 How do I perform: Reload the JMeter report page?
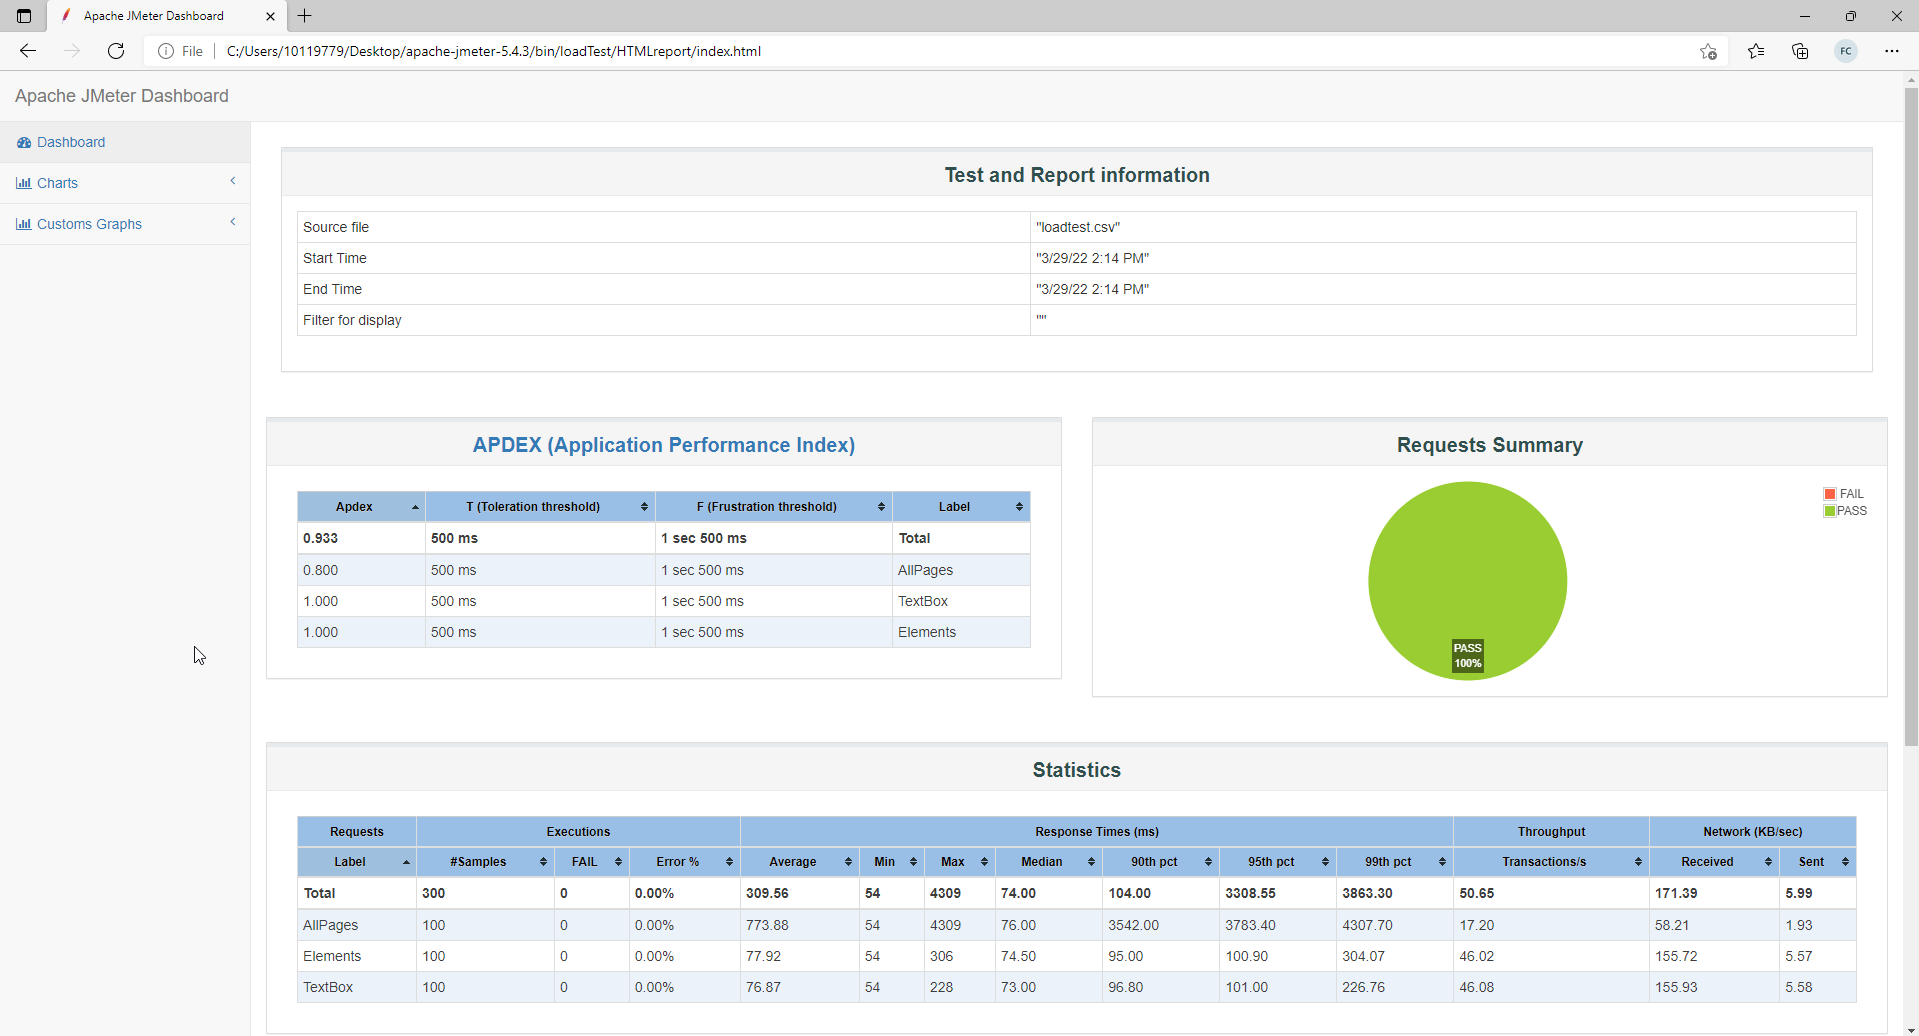coord(116,51)
